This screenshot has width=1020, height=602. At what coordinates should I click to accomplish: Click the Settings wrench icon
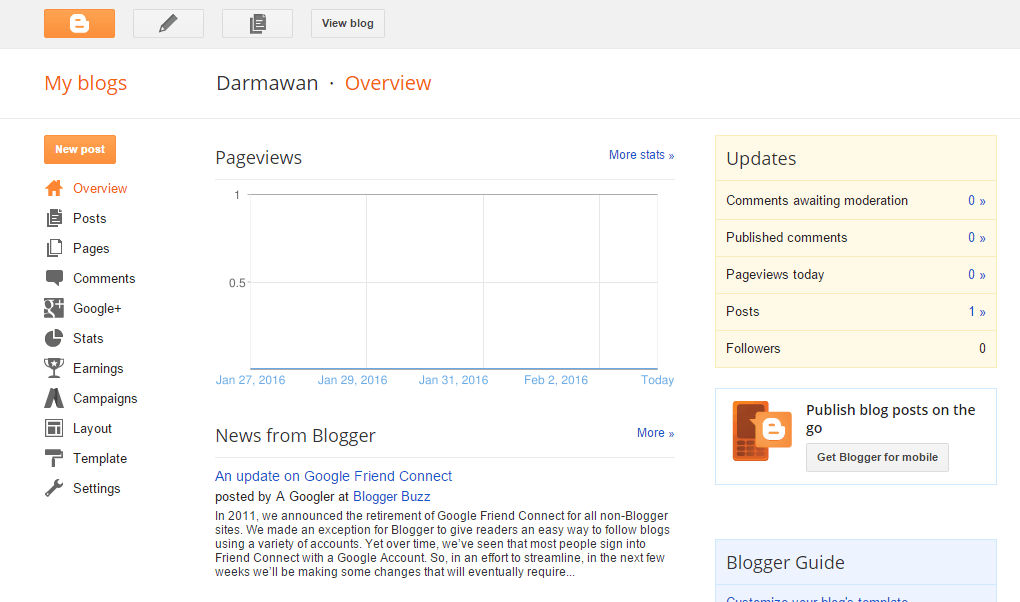point(54,487)
